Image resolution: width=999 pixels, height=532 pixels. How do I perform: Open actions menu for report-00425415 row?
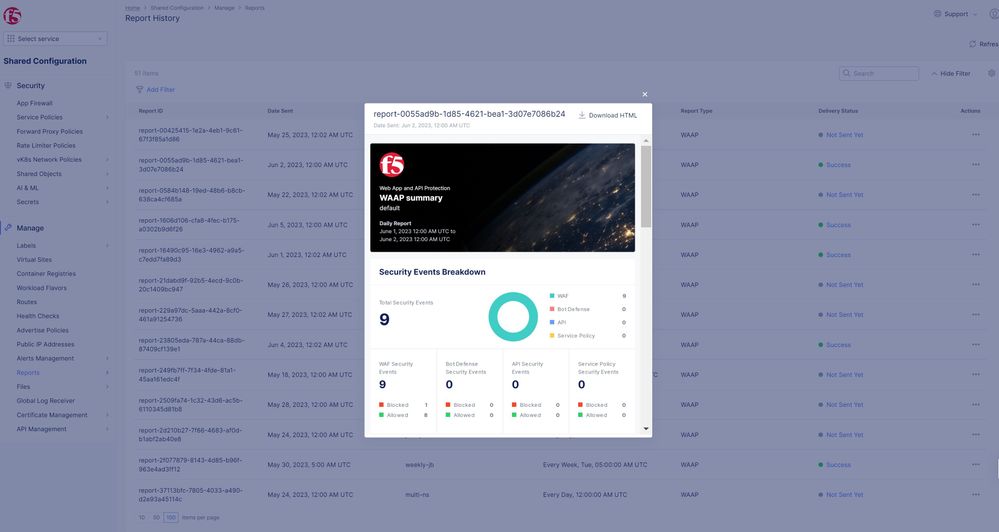click(x=975, y=134)
